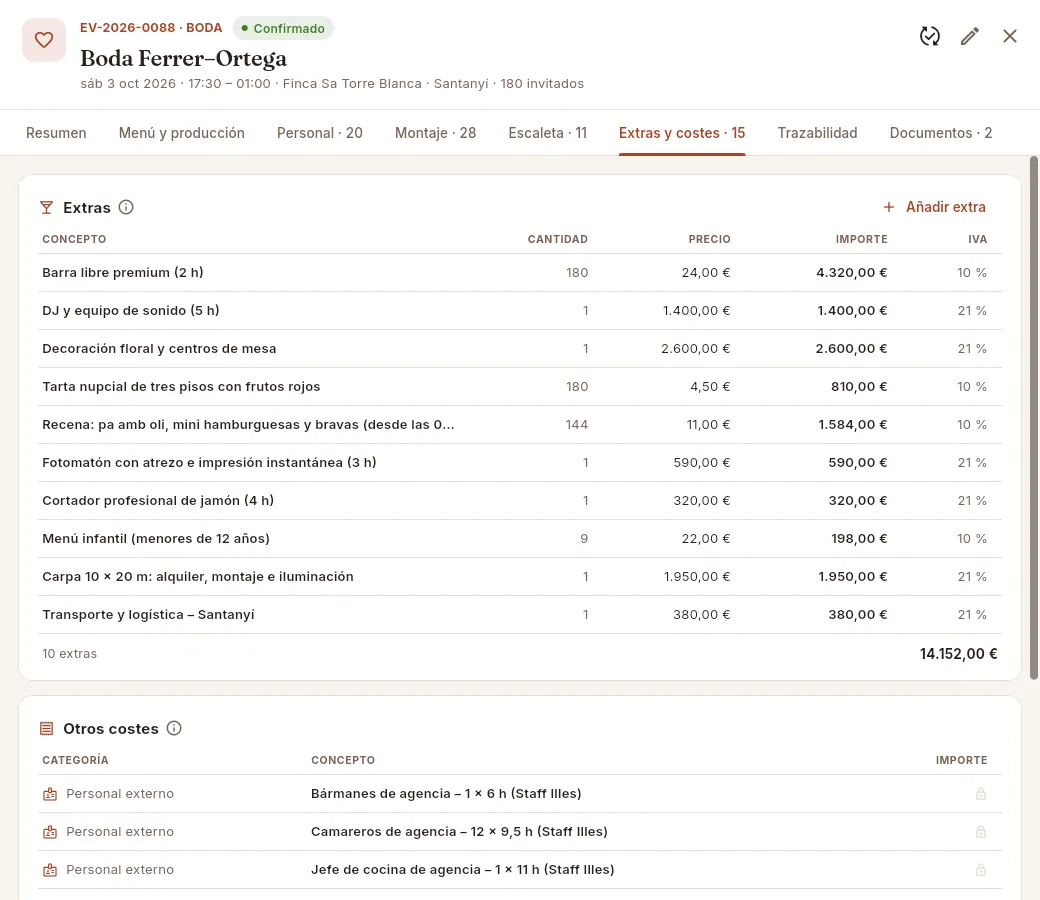Image resolution: width=1040 pixels, height=900 pixels.
Task: Click the lock icon for Camareros de agencia
Action: tap(980, 832)
